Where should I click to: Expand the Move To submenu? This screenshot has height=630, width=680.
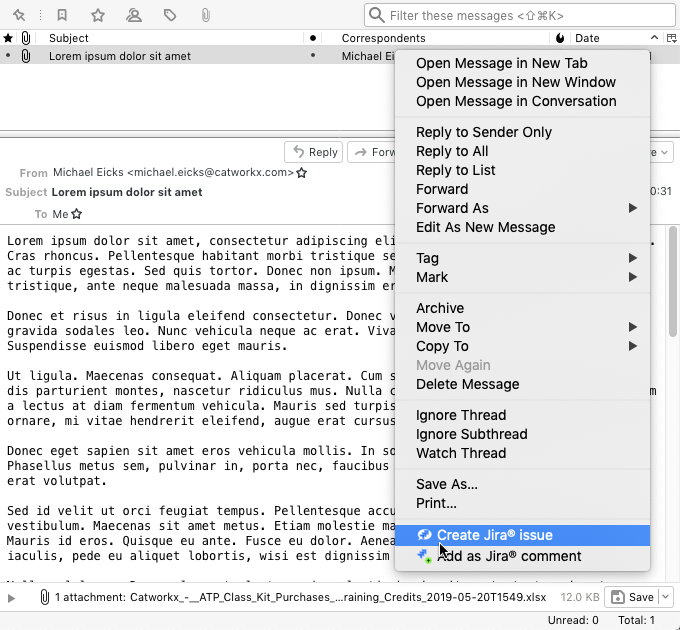point(632,327)
